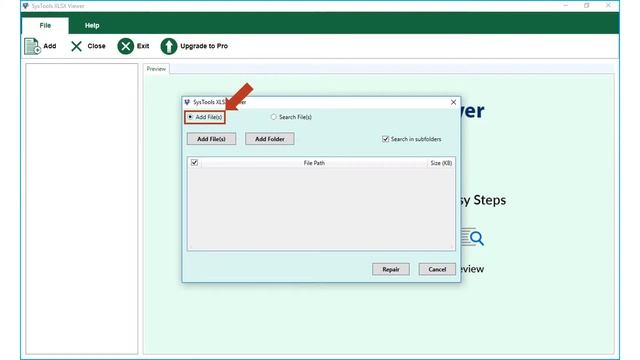Screen dimensions: 640x360
Task: Click the Upgrade to Pro arrow icon
Action: [169, 46]
